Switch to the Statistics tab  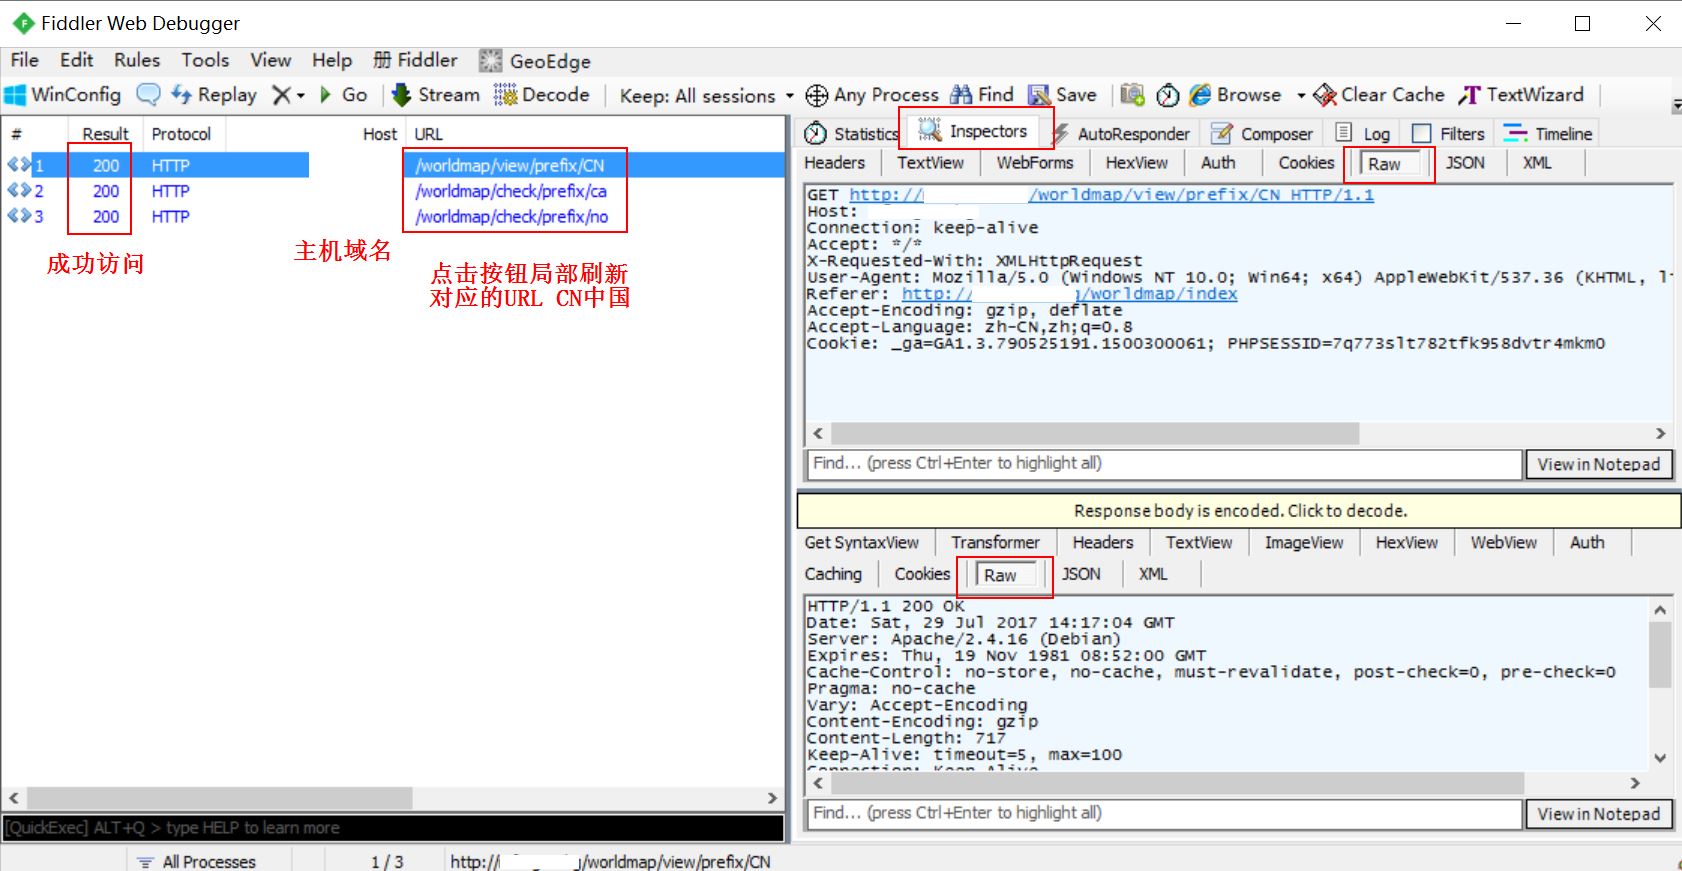coord(852,134)
